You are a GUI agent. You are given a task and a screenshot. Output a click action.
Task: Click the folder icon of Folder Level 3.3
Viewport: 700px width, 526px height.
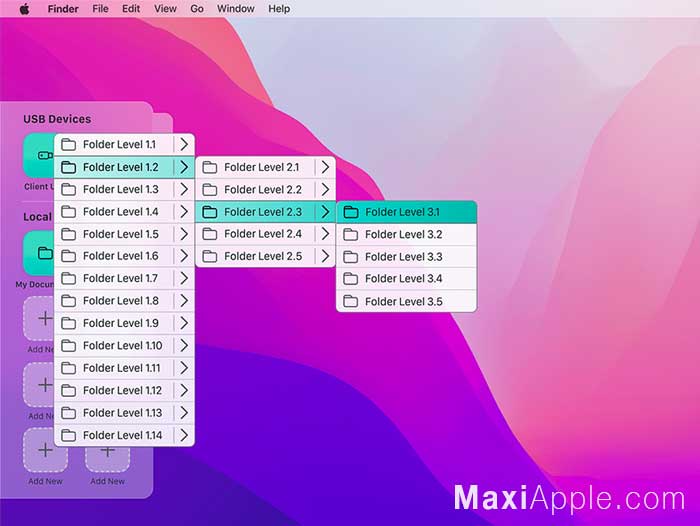pos(350,257)
